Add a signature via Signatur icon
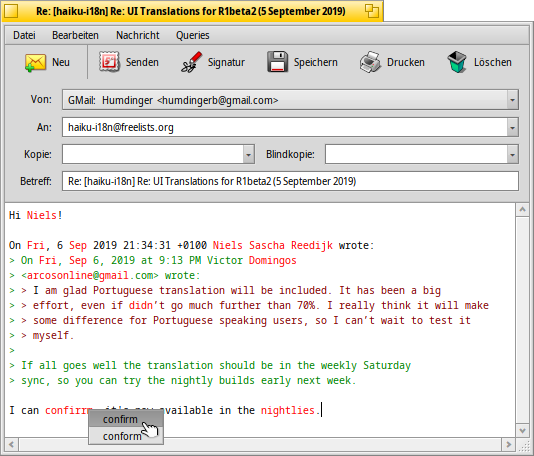This screenshot has width=534, height=456. click(x=191, y=62)
